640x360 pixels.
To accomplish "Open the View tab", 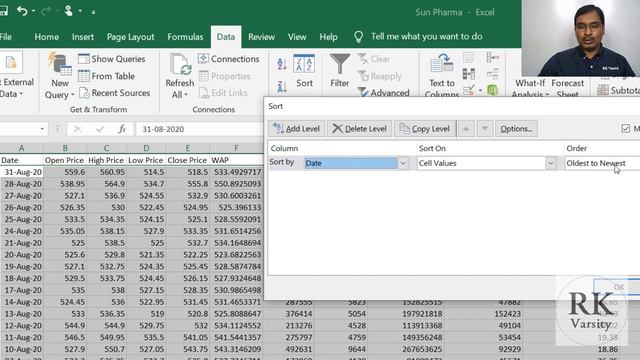I will [x=297, y=37].
